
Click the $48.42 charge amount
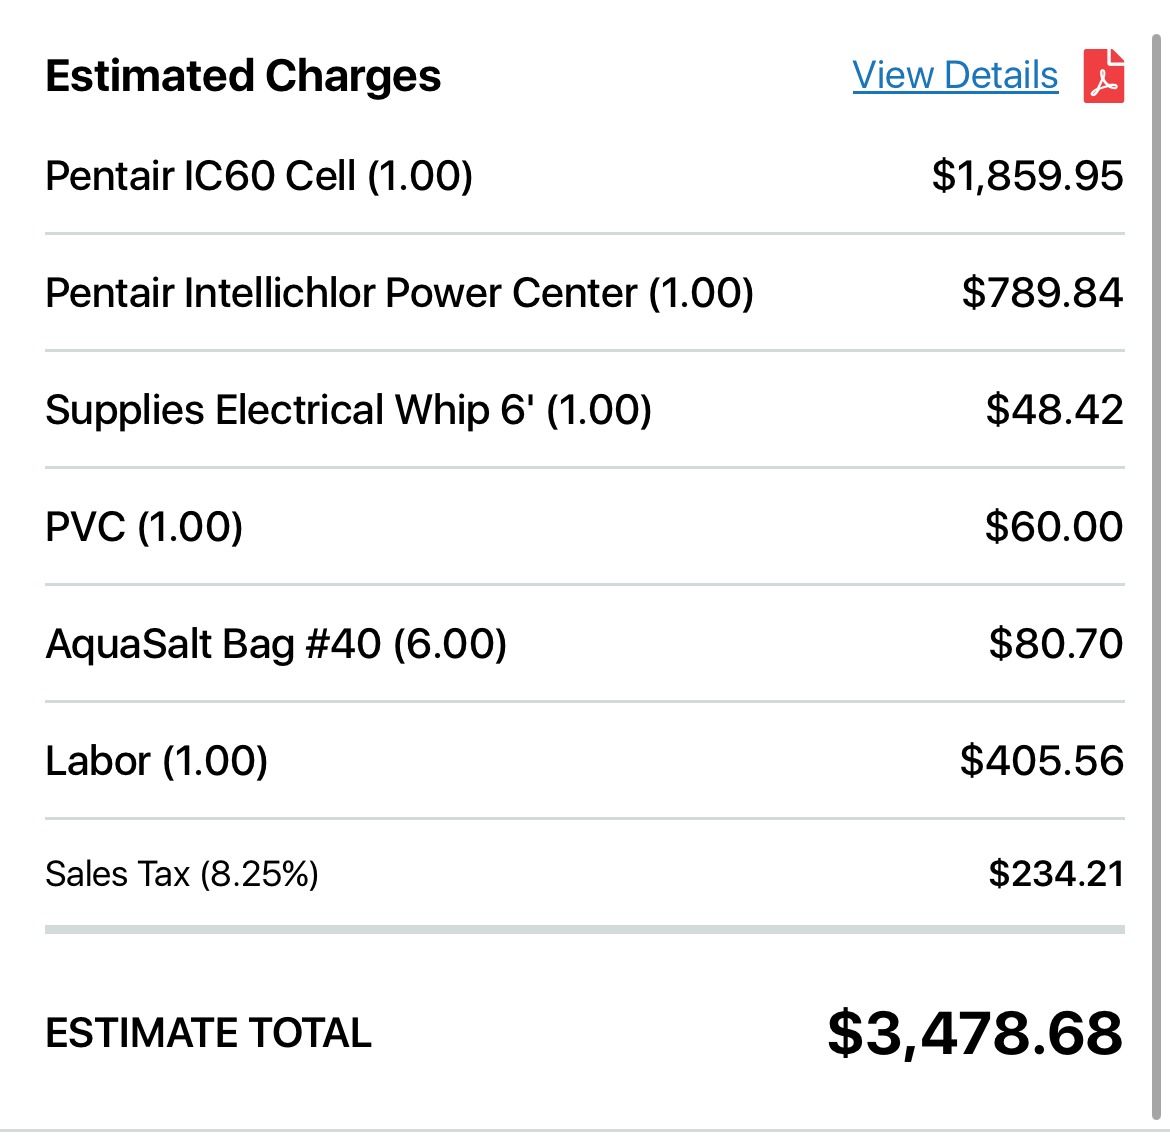tap(1054, 410)
